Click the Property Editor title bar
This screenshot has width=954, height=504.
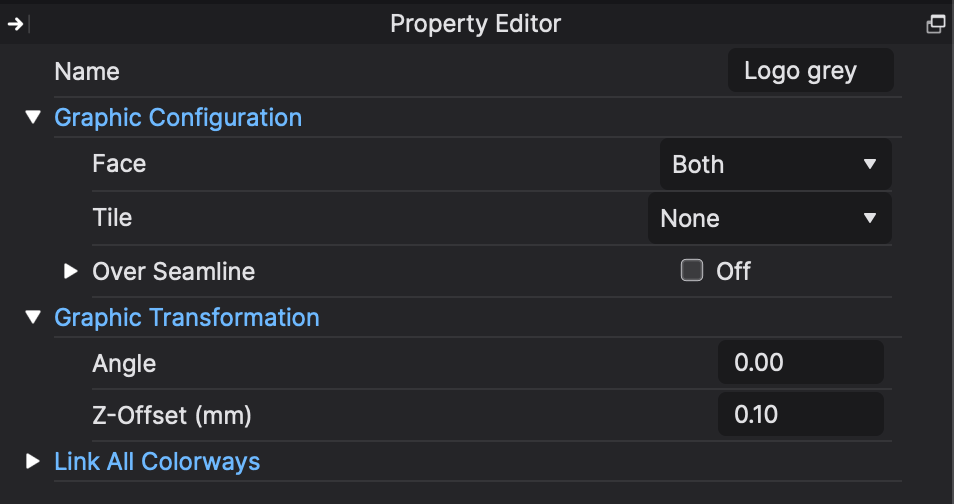pos(476,24)
